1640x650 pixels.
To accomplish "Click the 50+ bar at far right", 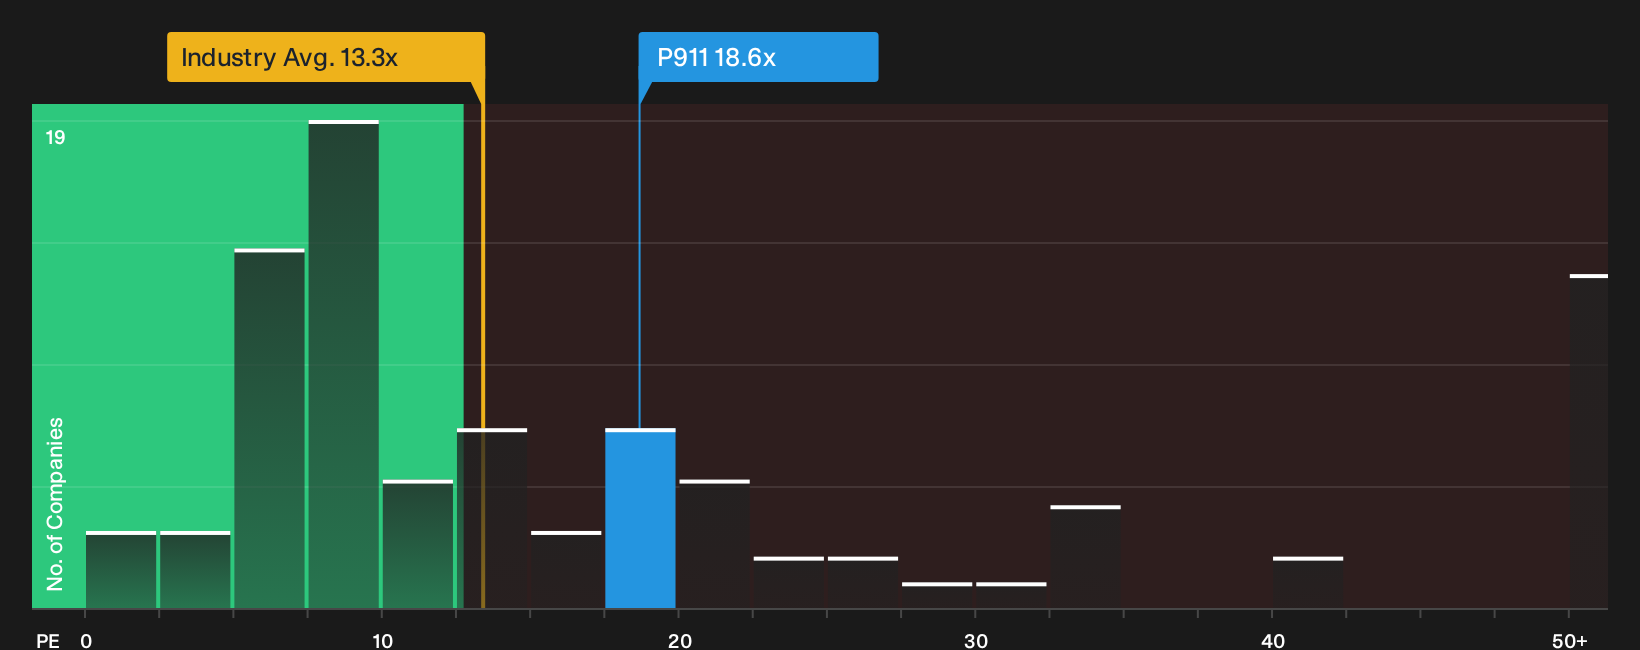I will pos(1589,441).
